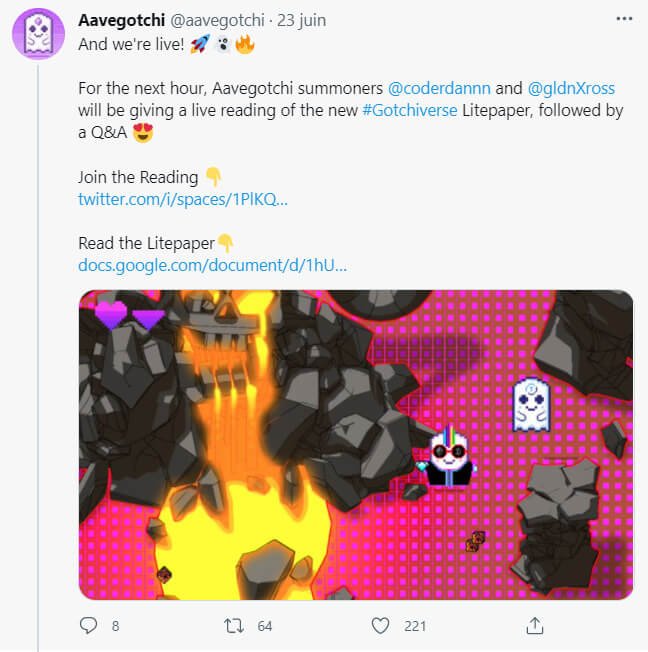Click the retweet arrows icon
This screenshot has width=648, height=652.
pos(234,625)
